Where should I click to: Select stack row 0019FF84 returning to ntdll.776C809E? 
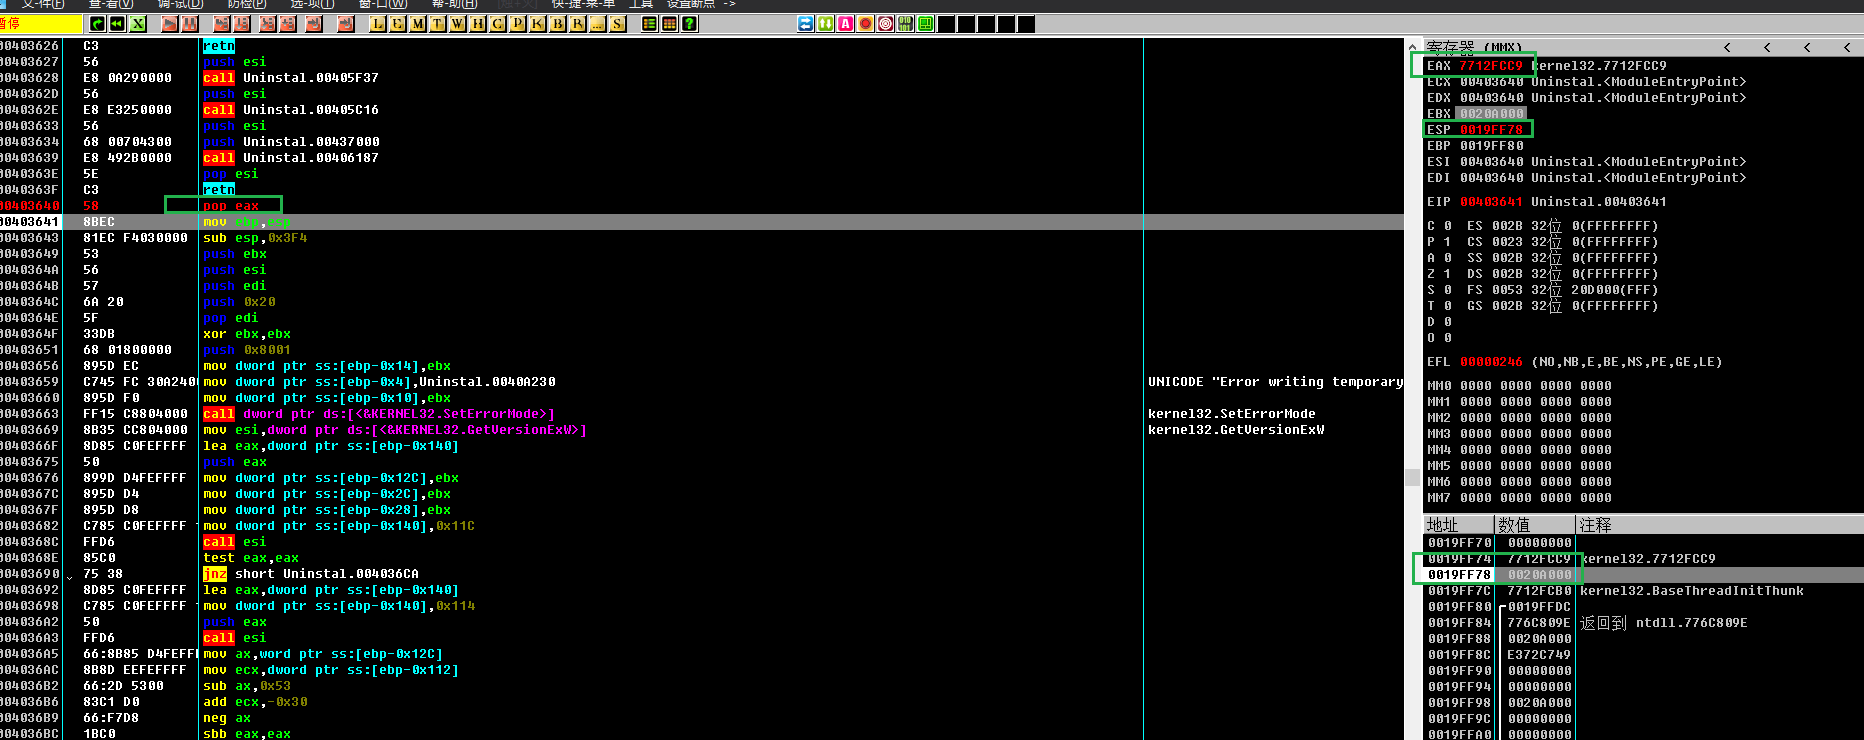click(x=1643, y=623)
